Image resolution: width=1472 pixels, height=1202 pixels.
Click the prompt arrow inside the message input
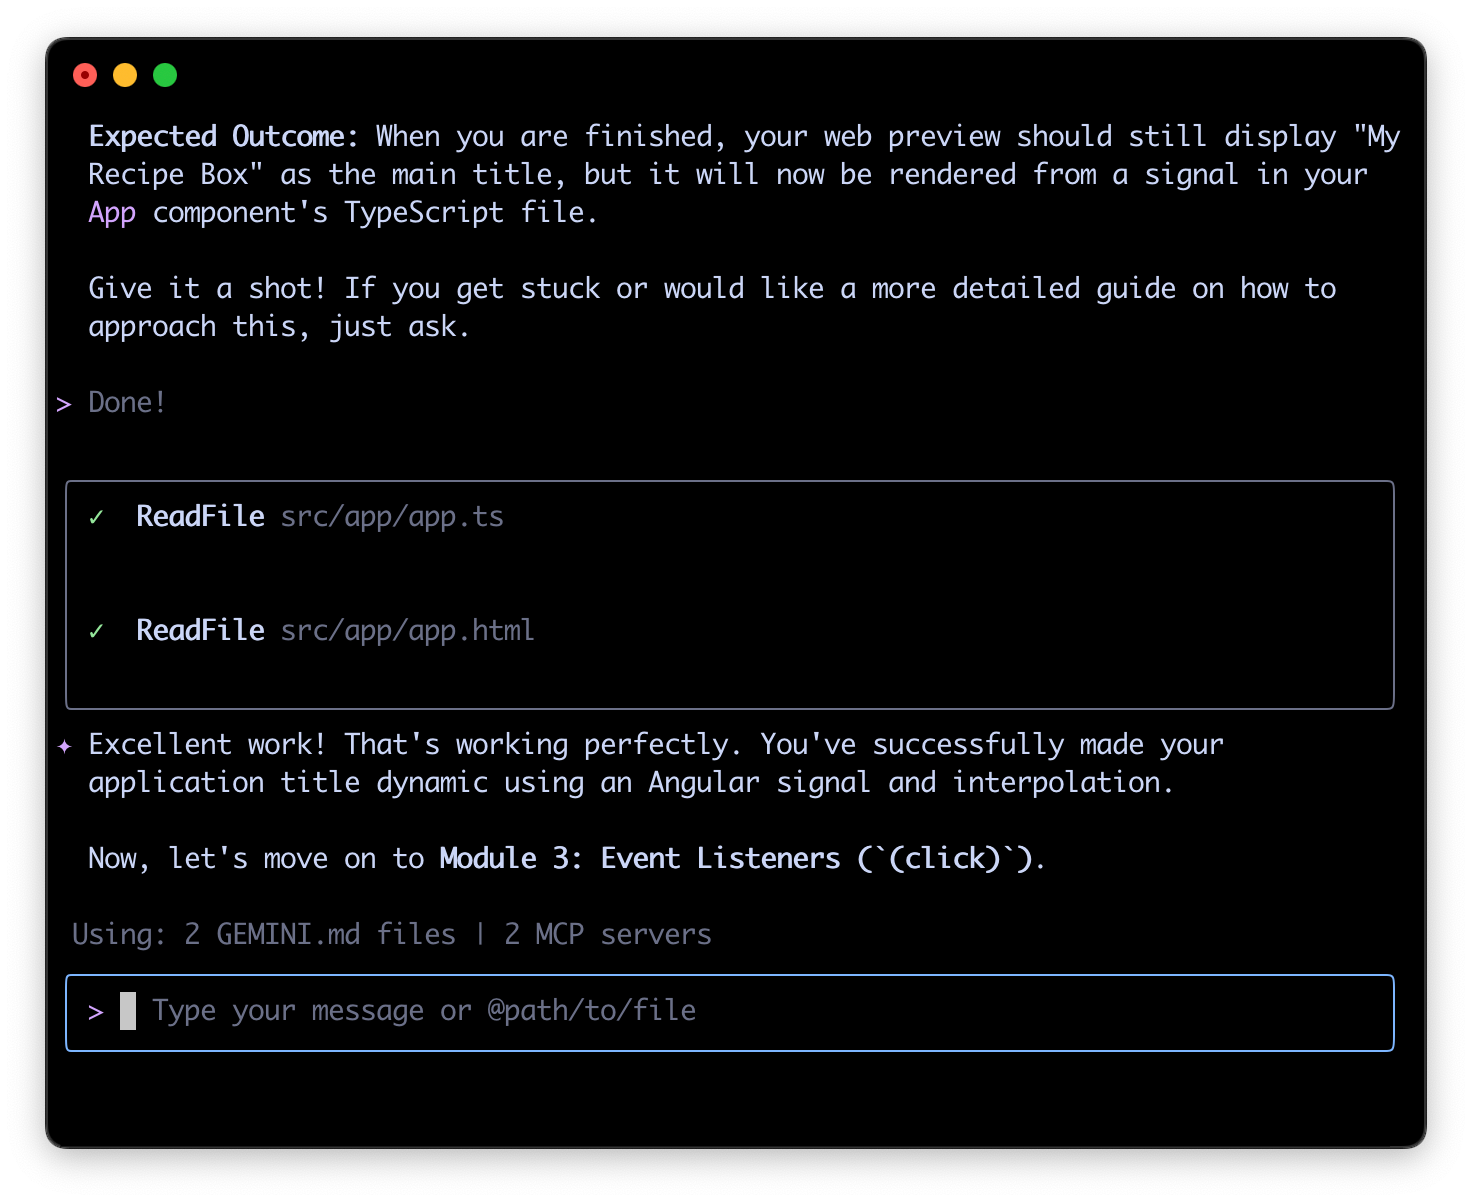(x=97, y=1012)
